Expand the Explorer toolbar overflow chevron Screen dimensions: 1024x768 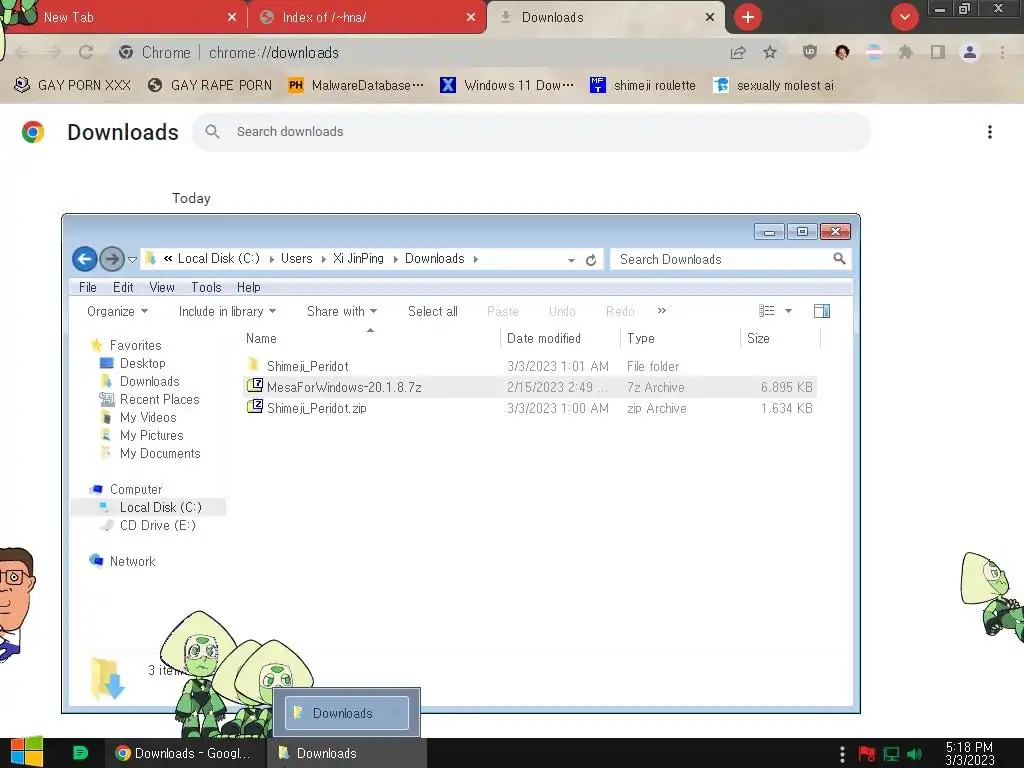click(662, 311)
